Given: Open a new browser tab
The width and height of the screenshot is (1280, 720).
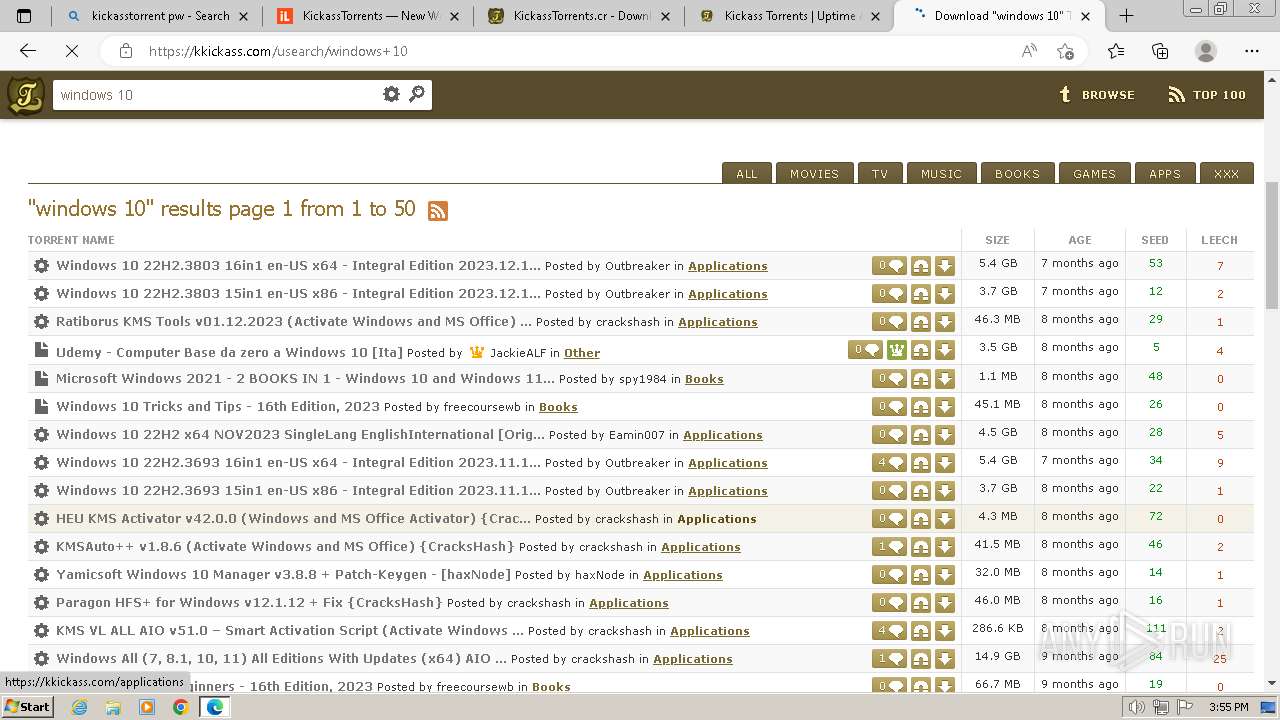Looking at the screenshot, I should [1126, 15].
